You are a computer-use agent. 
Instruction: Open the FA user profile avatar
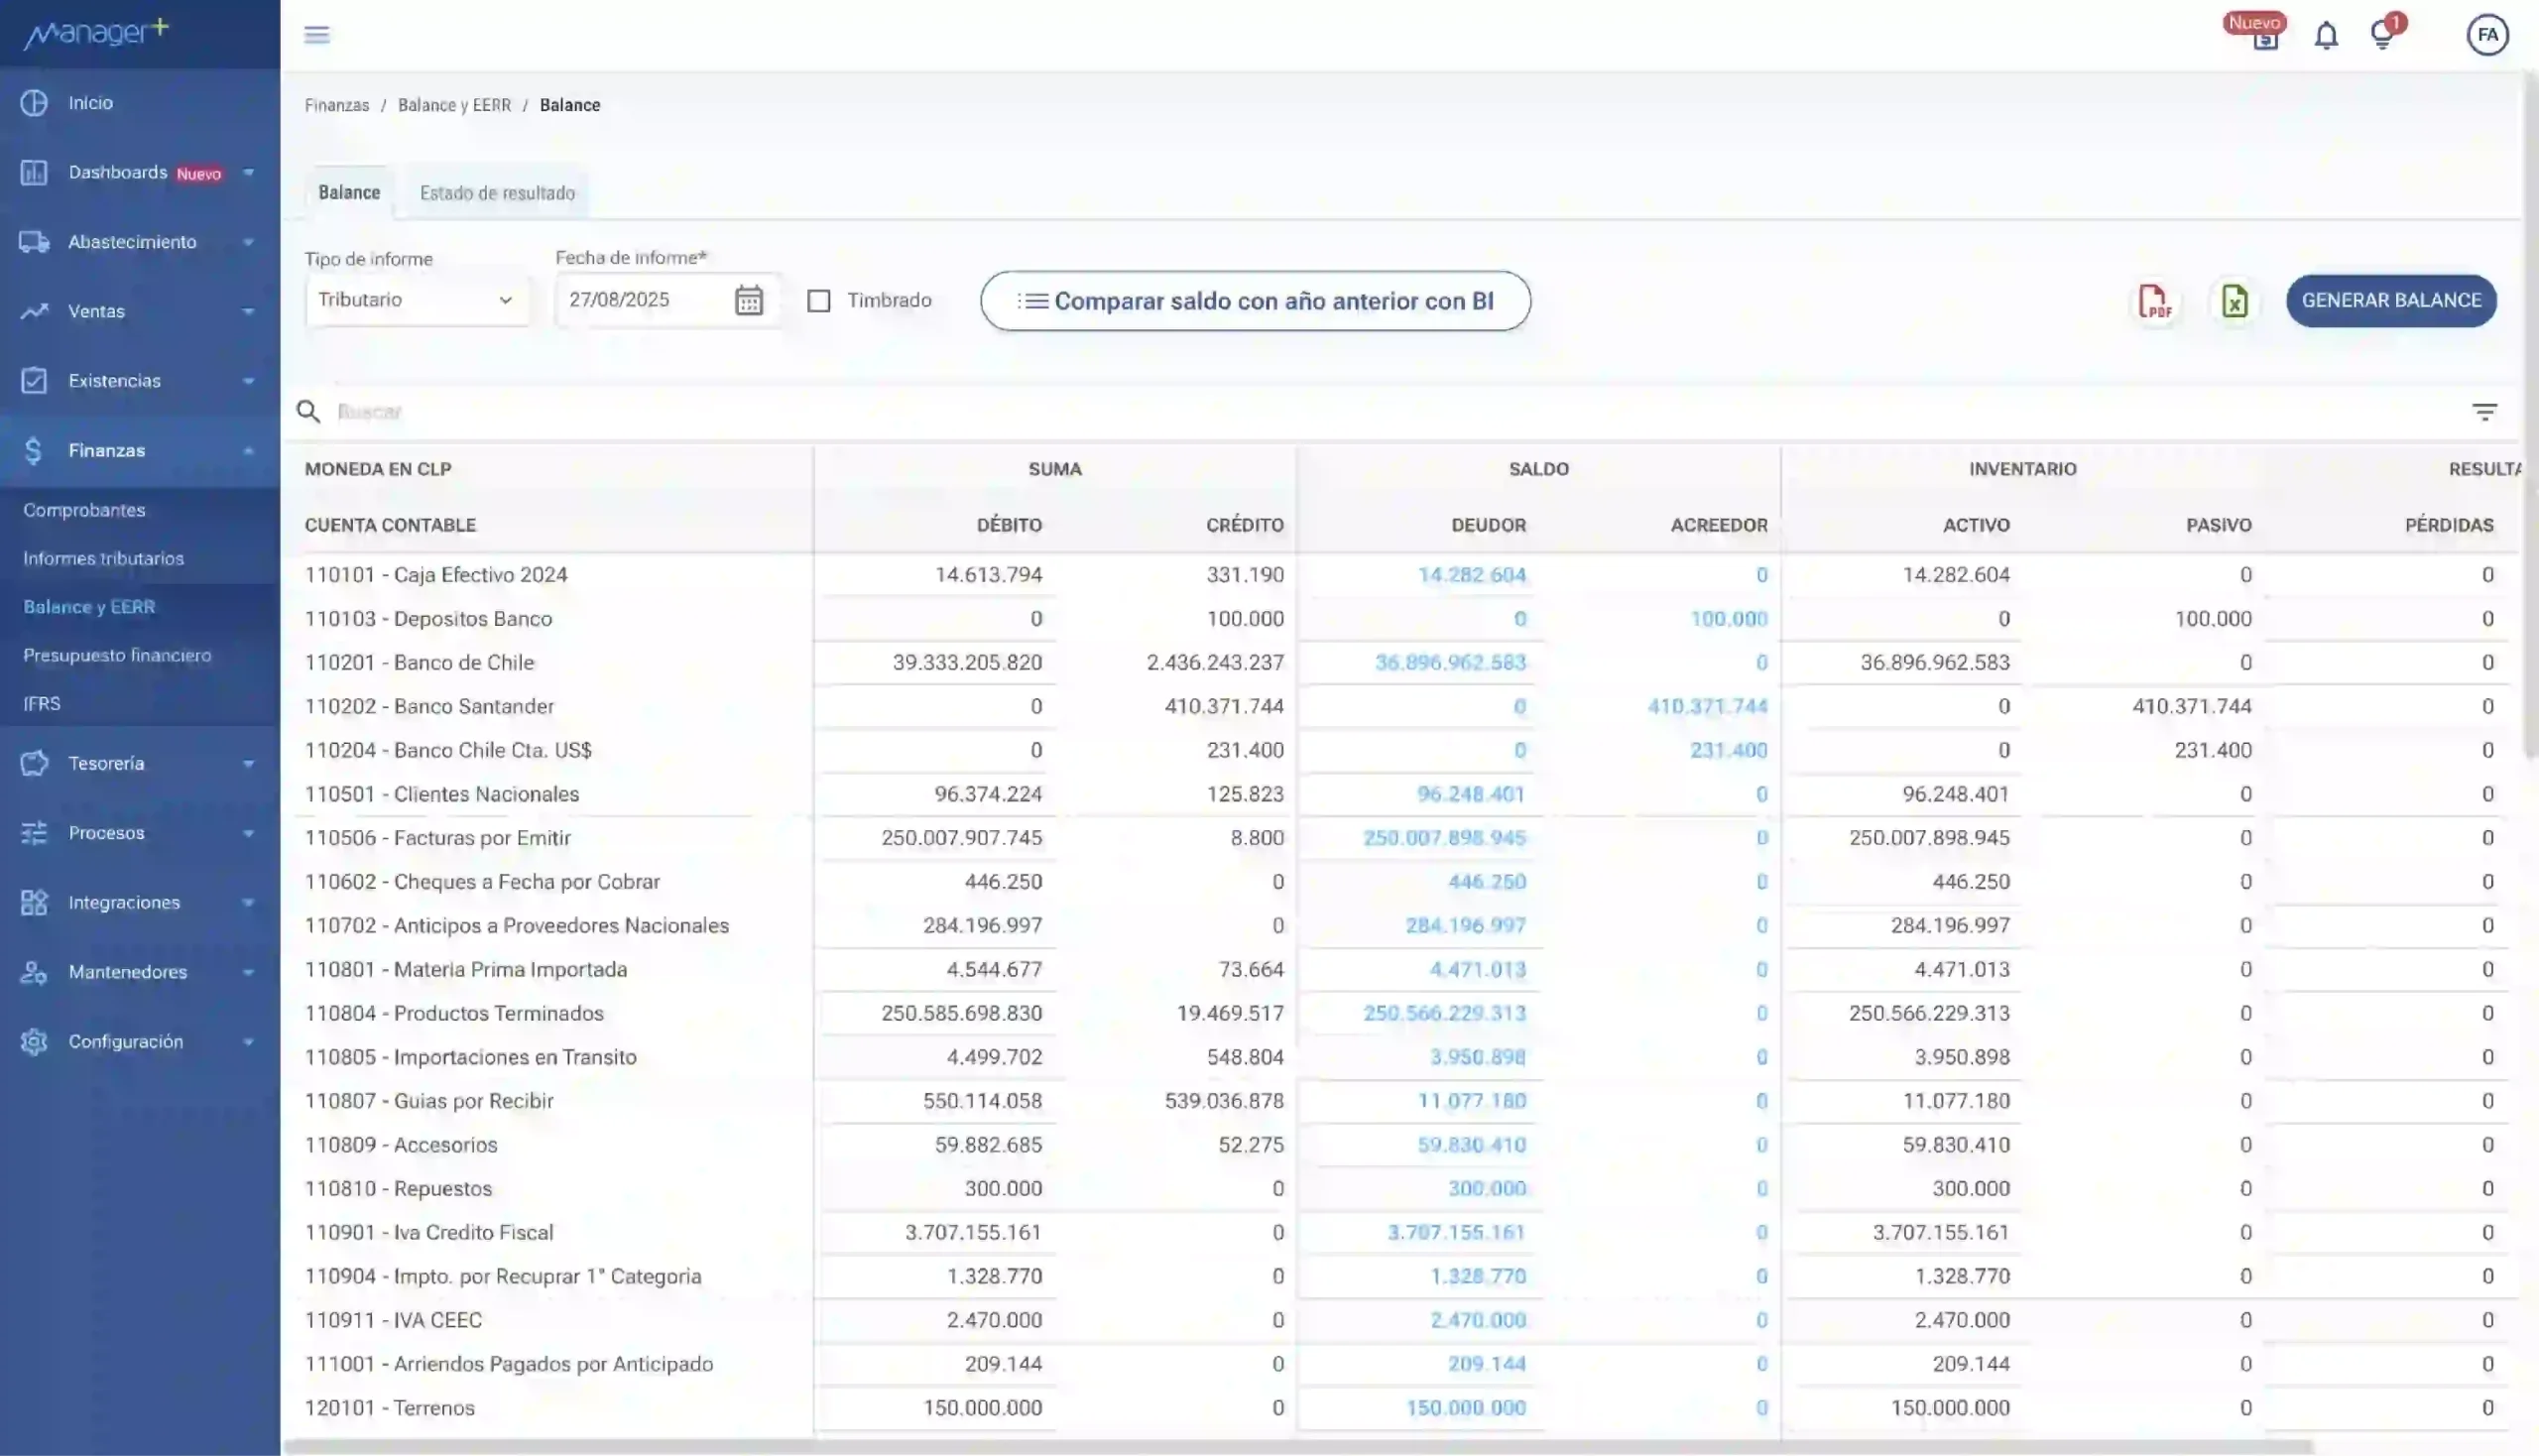point(2487,35)
